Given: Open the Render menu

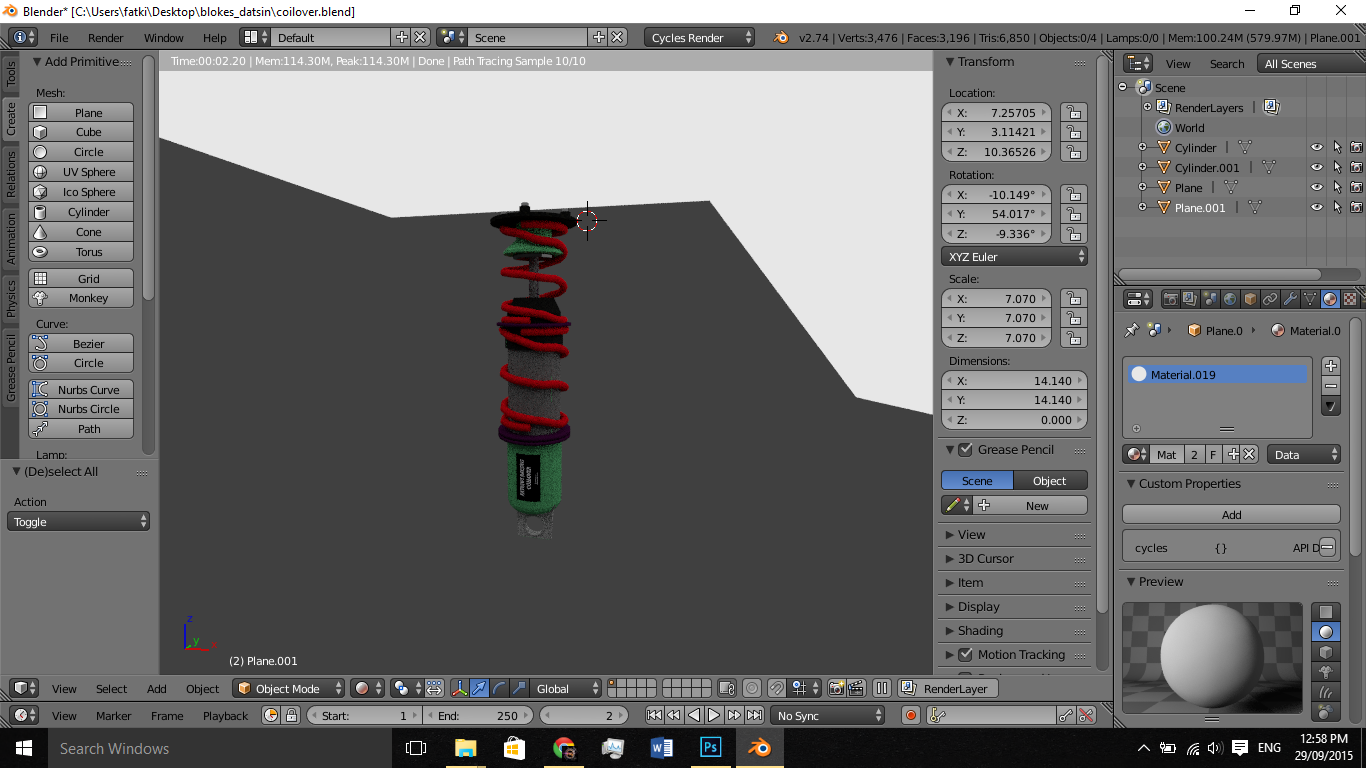Looking at the screenshot, I should 106,38.
